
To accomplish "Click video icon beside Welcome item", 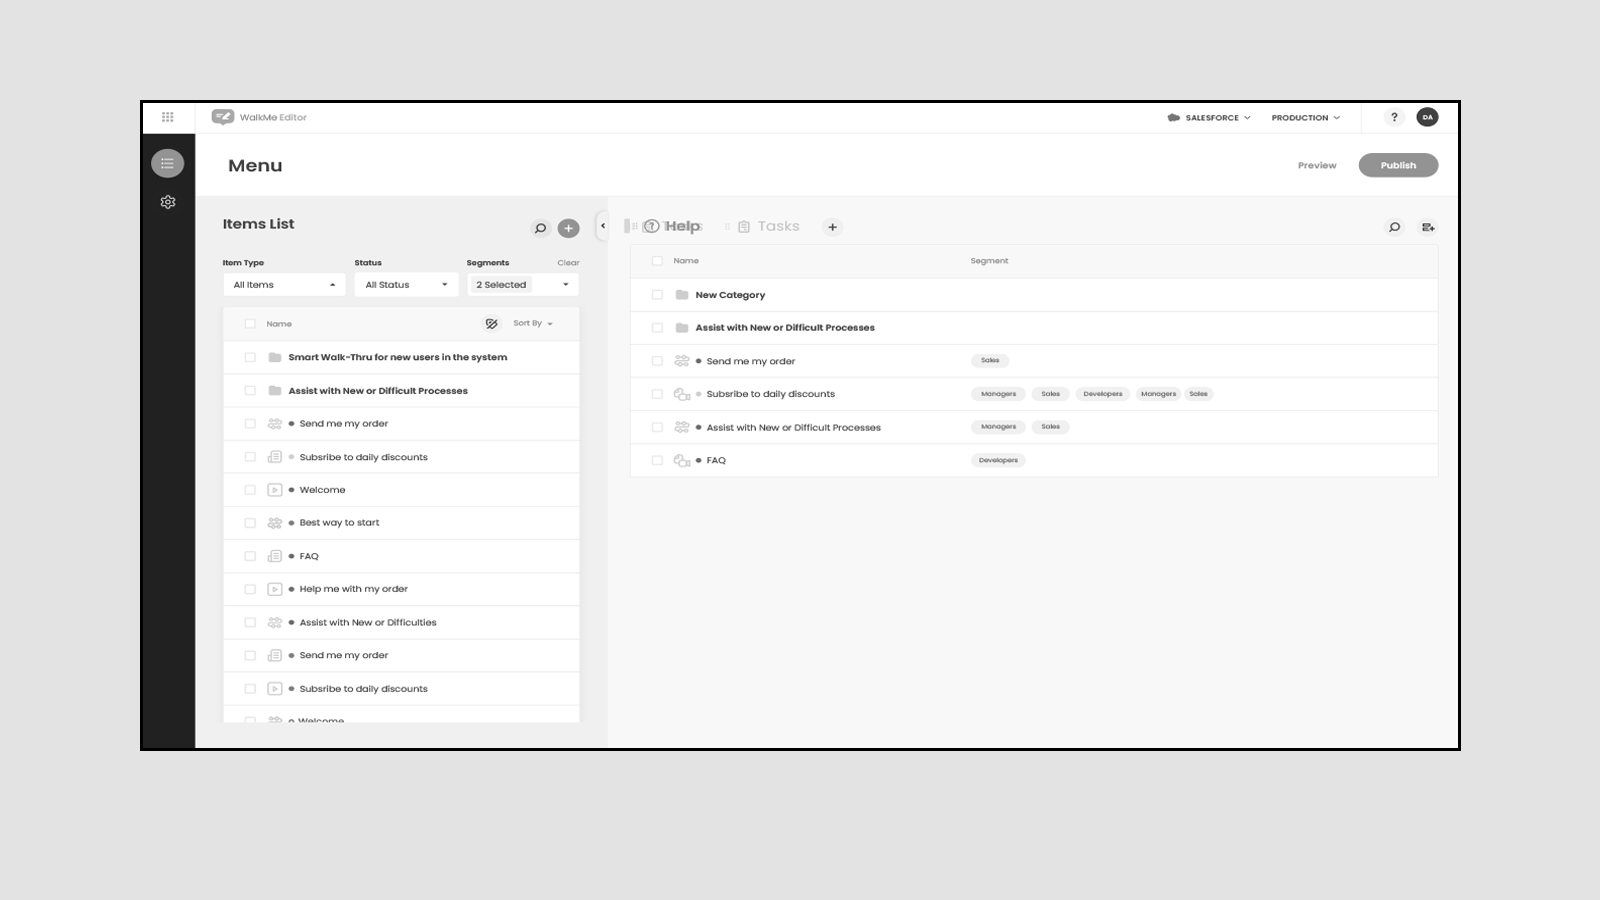I will click(x=275, y=490).
